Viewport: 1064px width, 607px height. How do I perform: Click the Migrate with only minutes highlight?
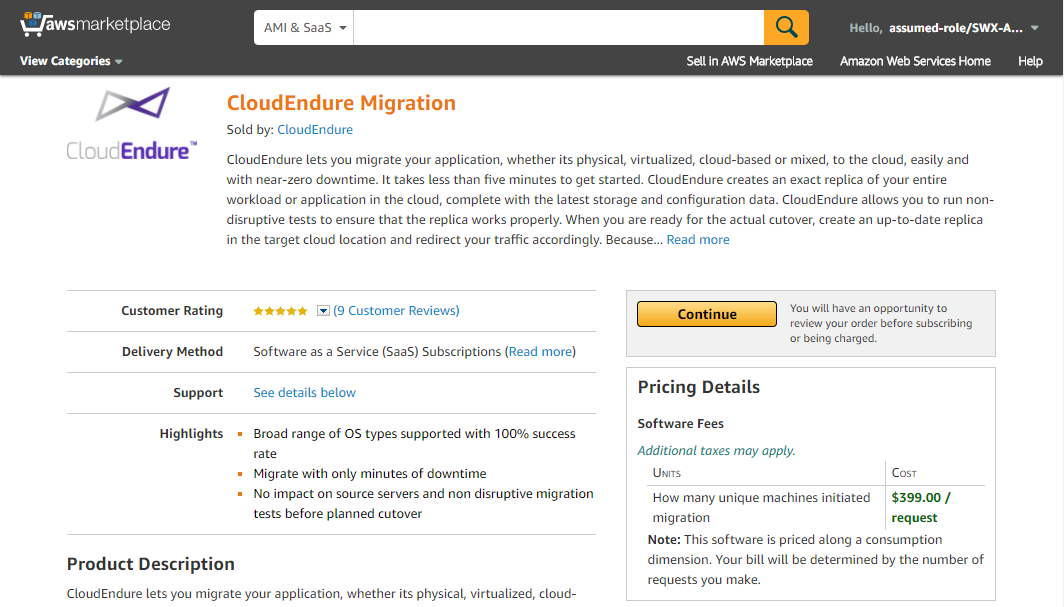370,473
